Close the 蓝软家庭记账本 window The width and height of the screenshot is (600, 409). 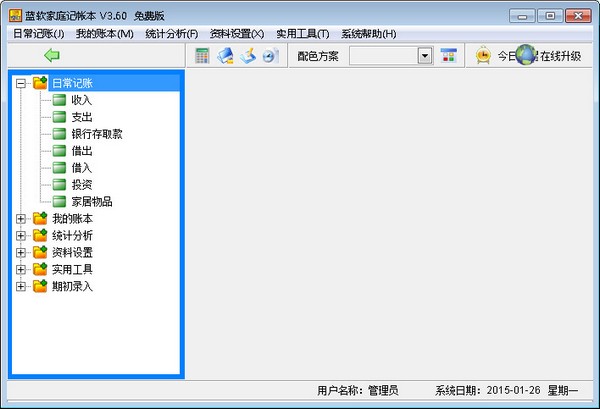click(x=578, y=16)
